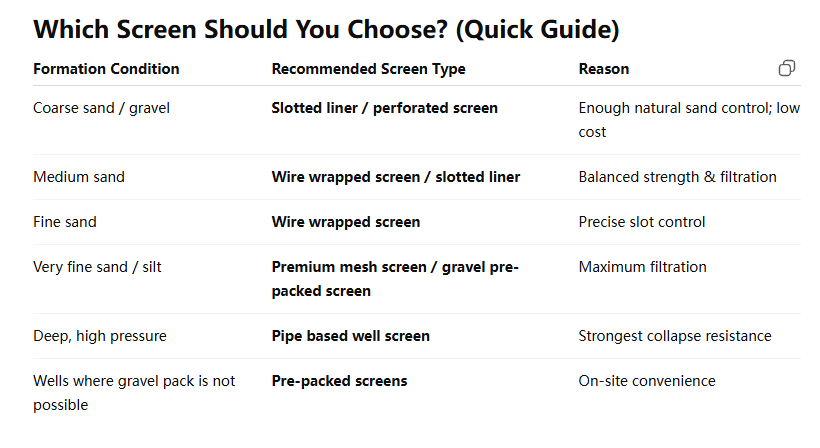Click the copy table icon

tap(787, 68)
